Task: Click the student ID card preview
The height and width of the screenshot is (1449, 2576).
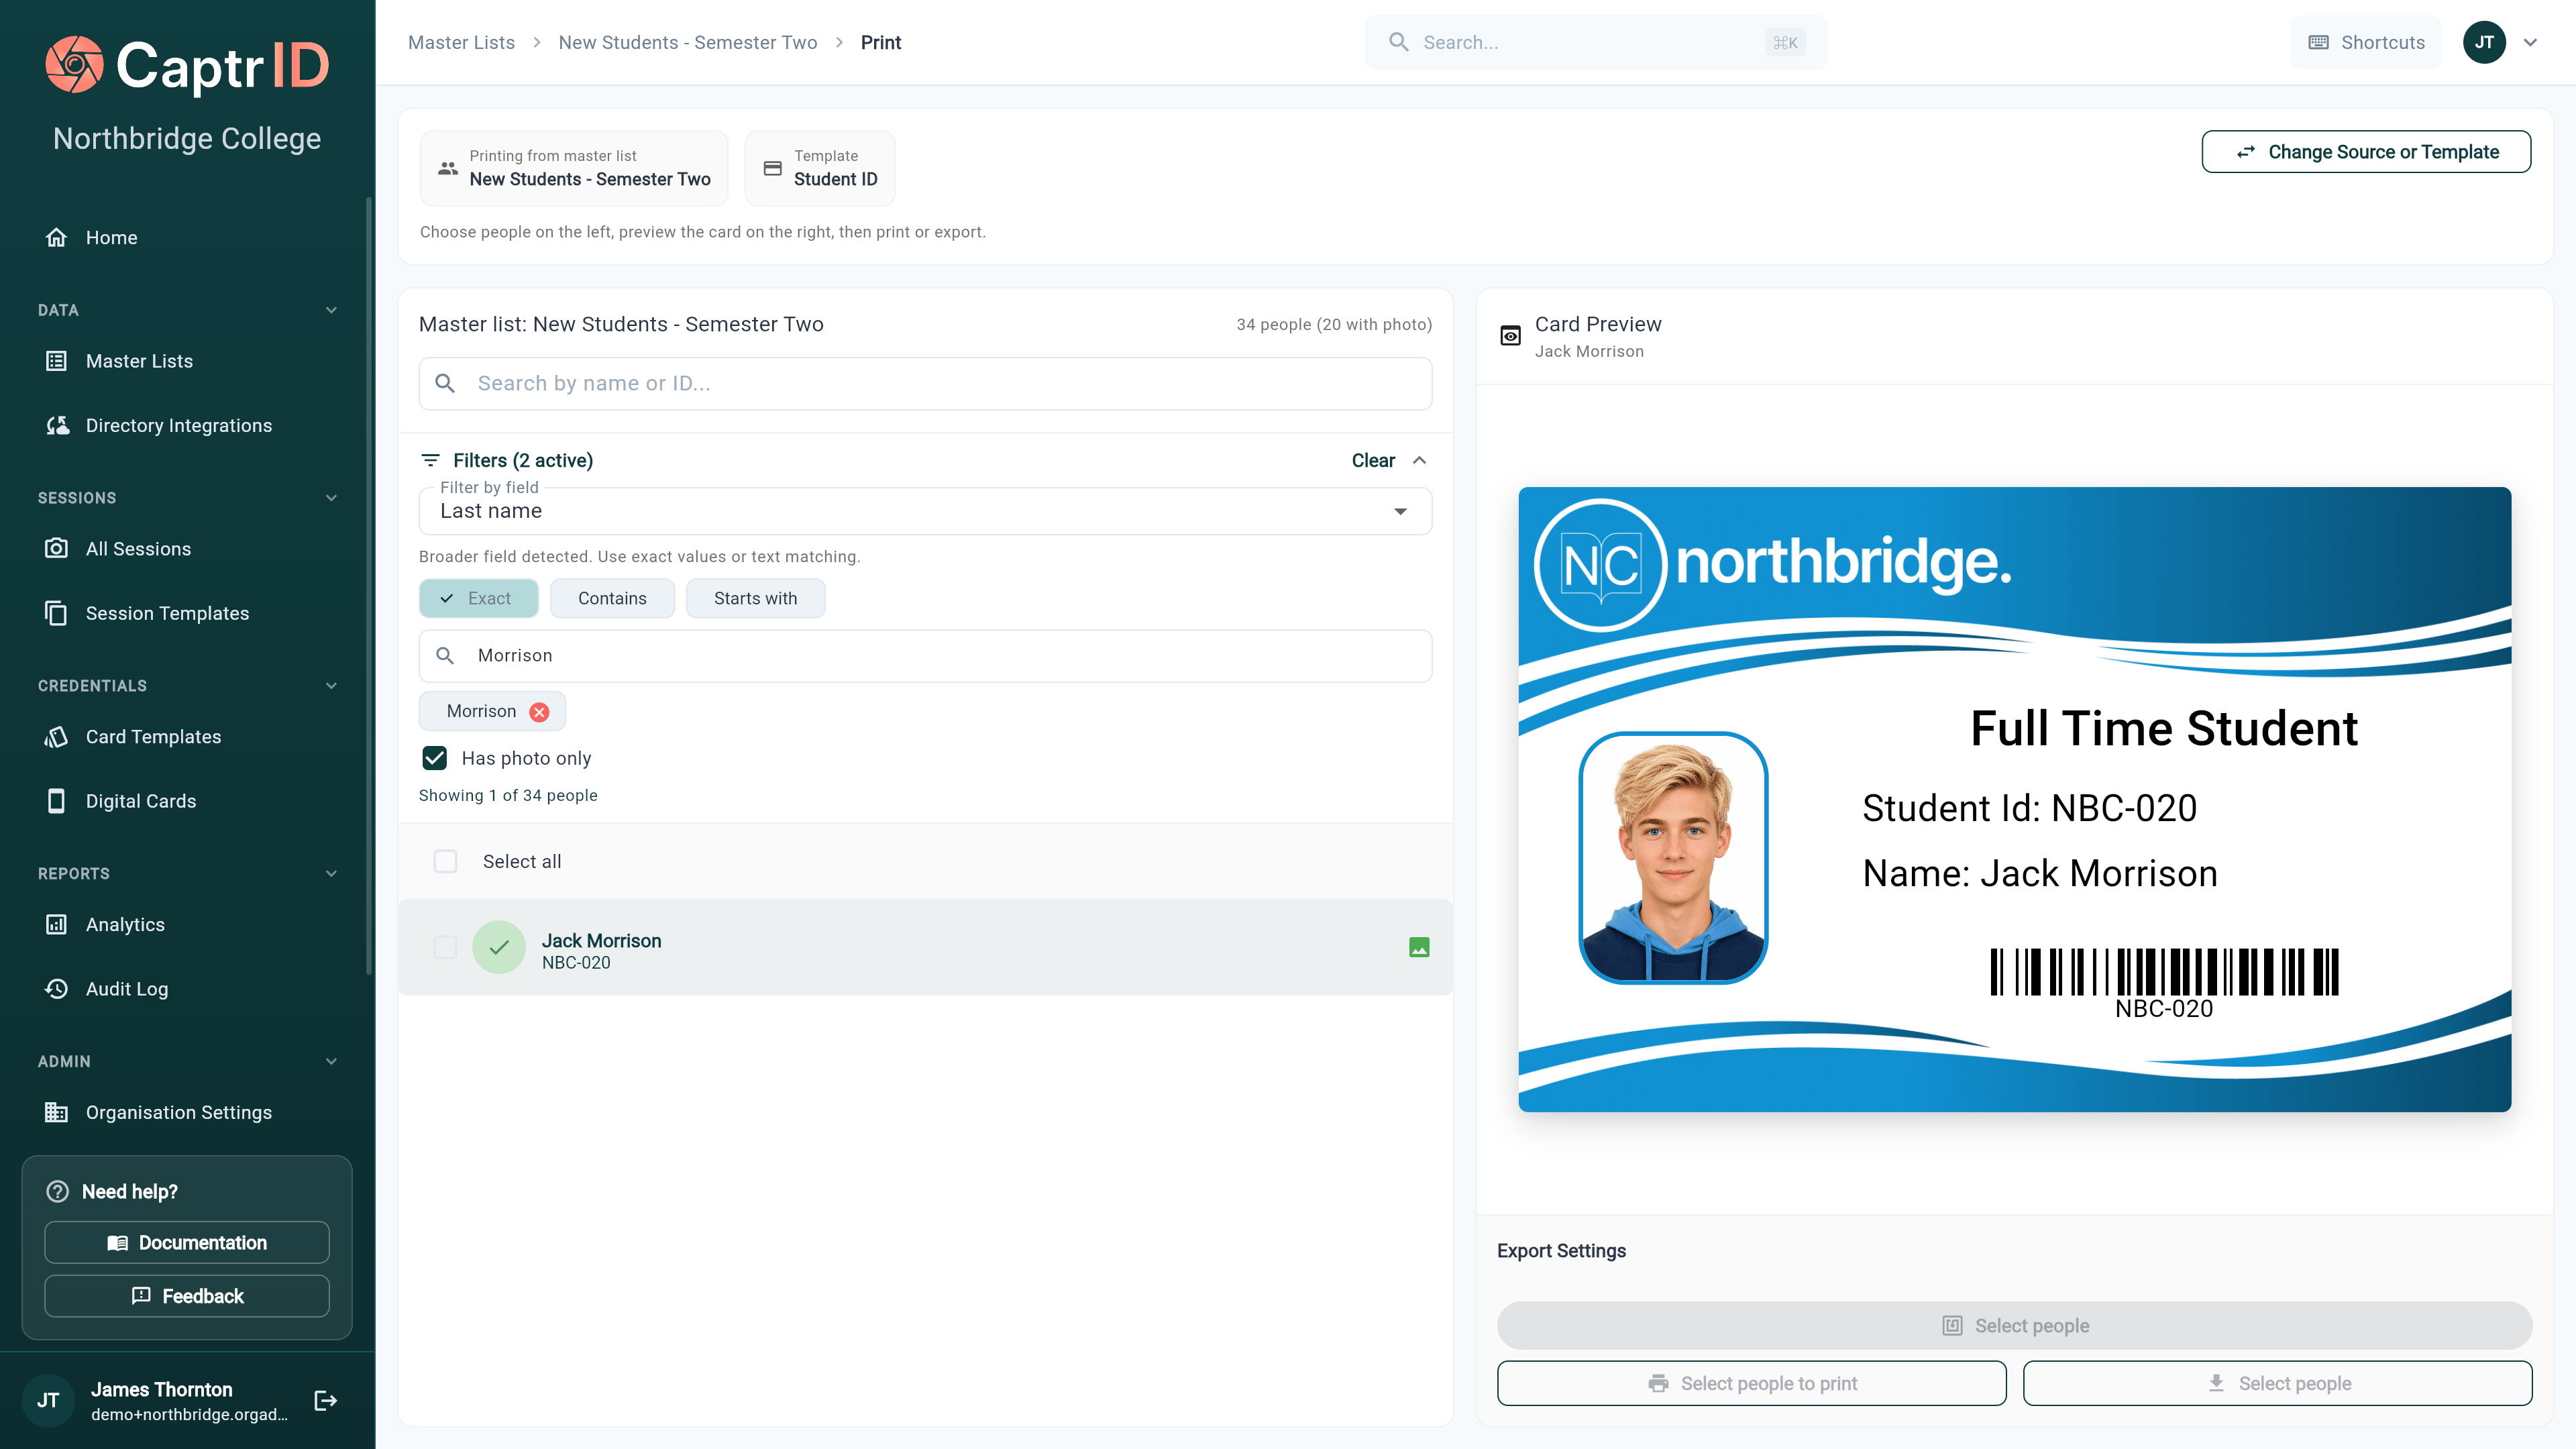Action: (2014, 799)
